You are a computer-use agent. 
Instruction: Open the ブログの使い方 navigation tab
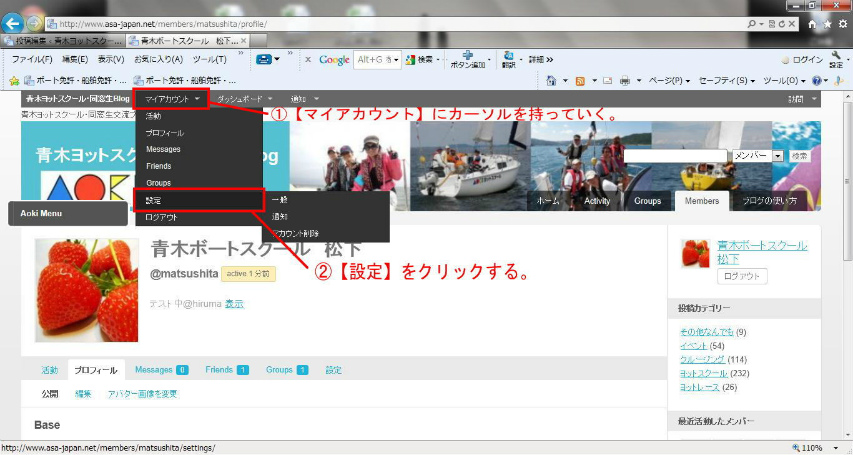(769, 201)
